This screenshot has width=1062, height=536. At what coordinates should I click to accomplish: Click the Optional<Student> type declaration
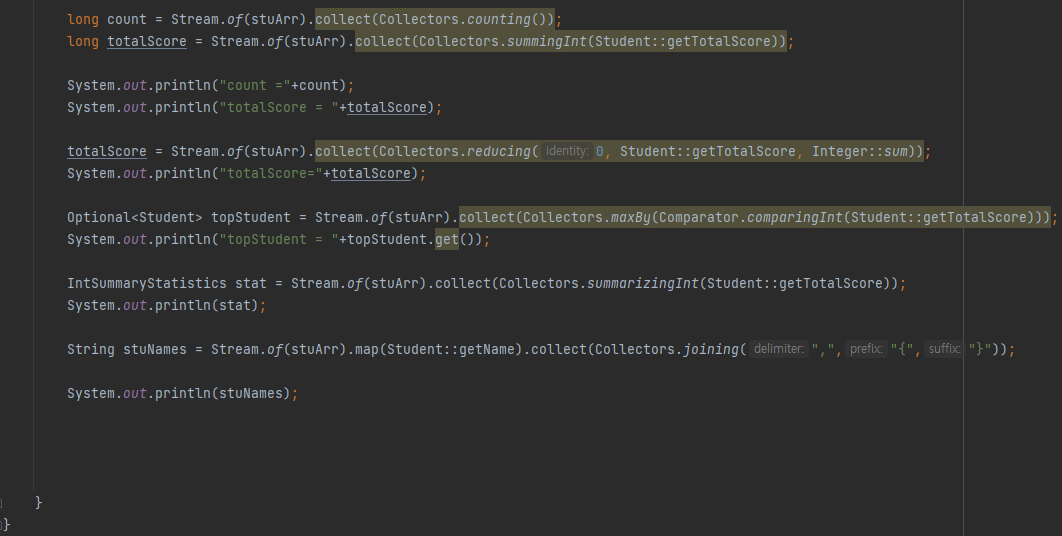coord(134,218)
